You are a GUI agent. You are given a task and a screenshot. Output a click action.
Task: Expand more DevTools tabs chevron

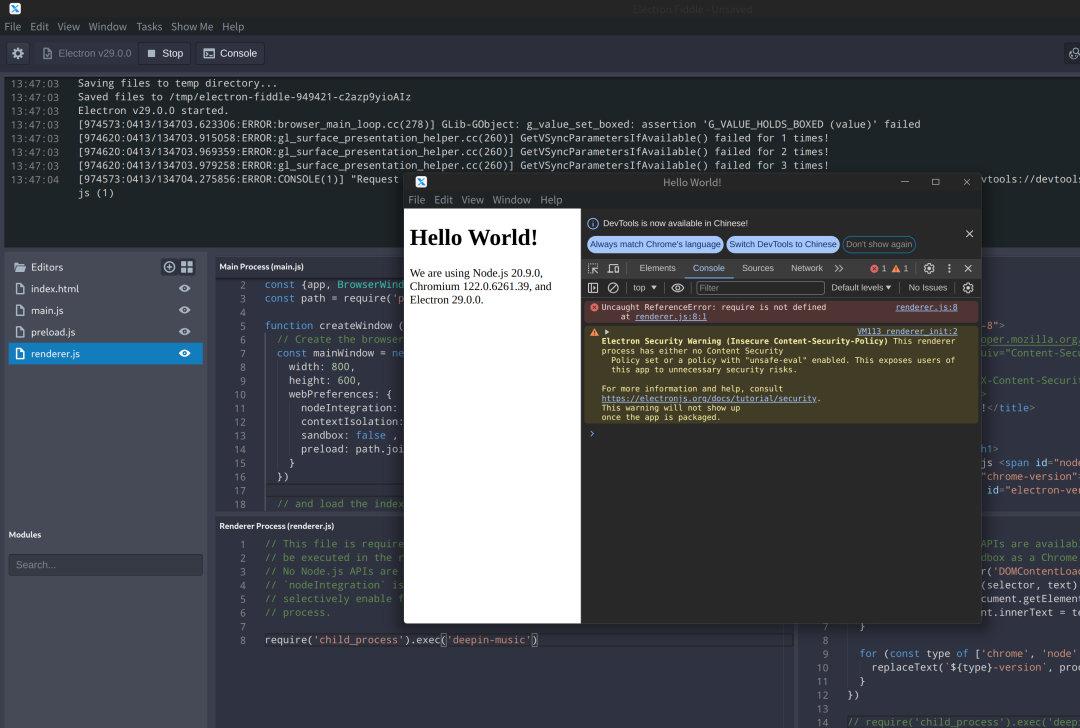point(838,268)
